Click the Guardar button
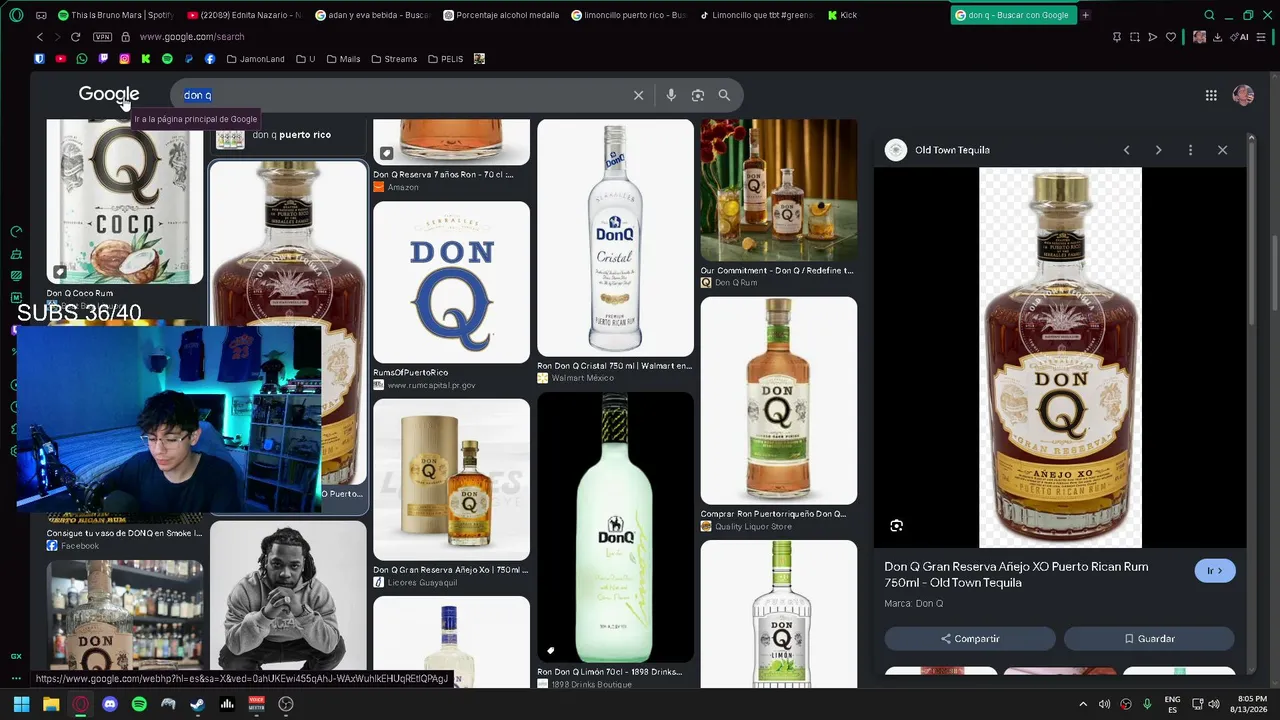This screenshot has width=1280, height=720. click(1149, 639)
